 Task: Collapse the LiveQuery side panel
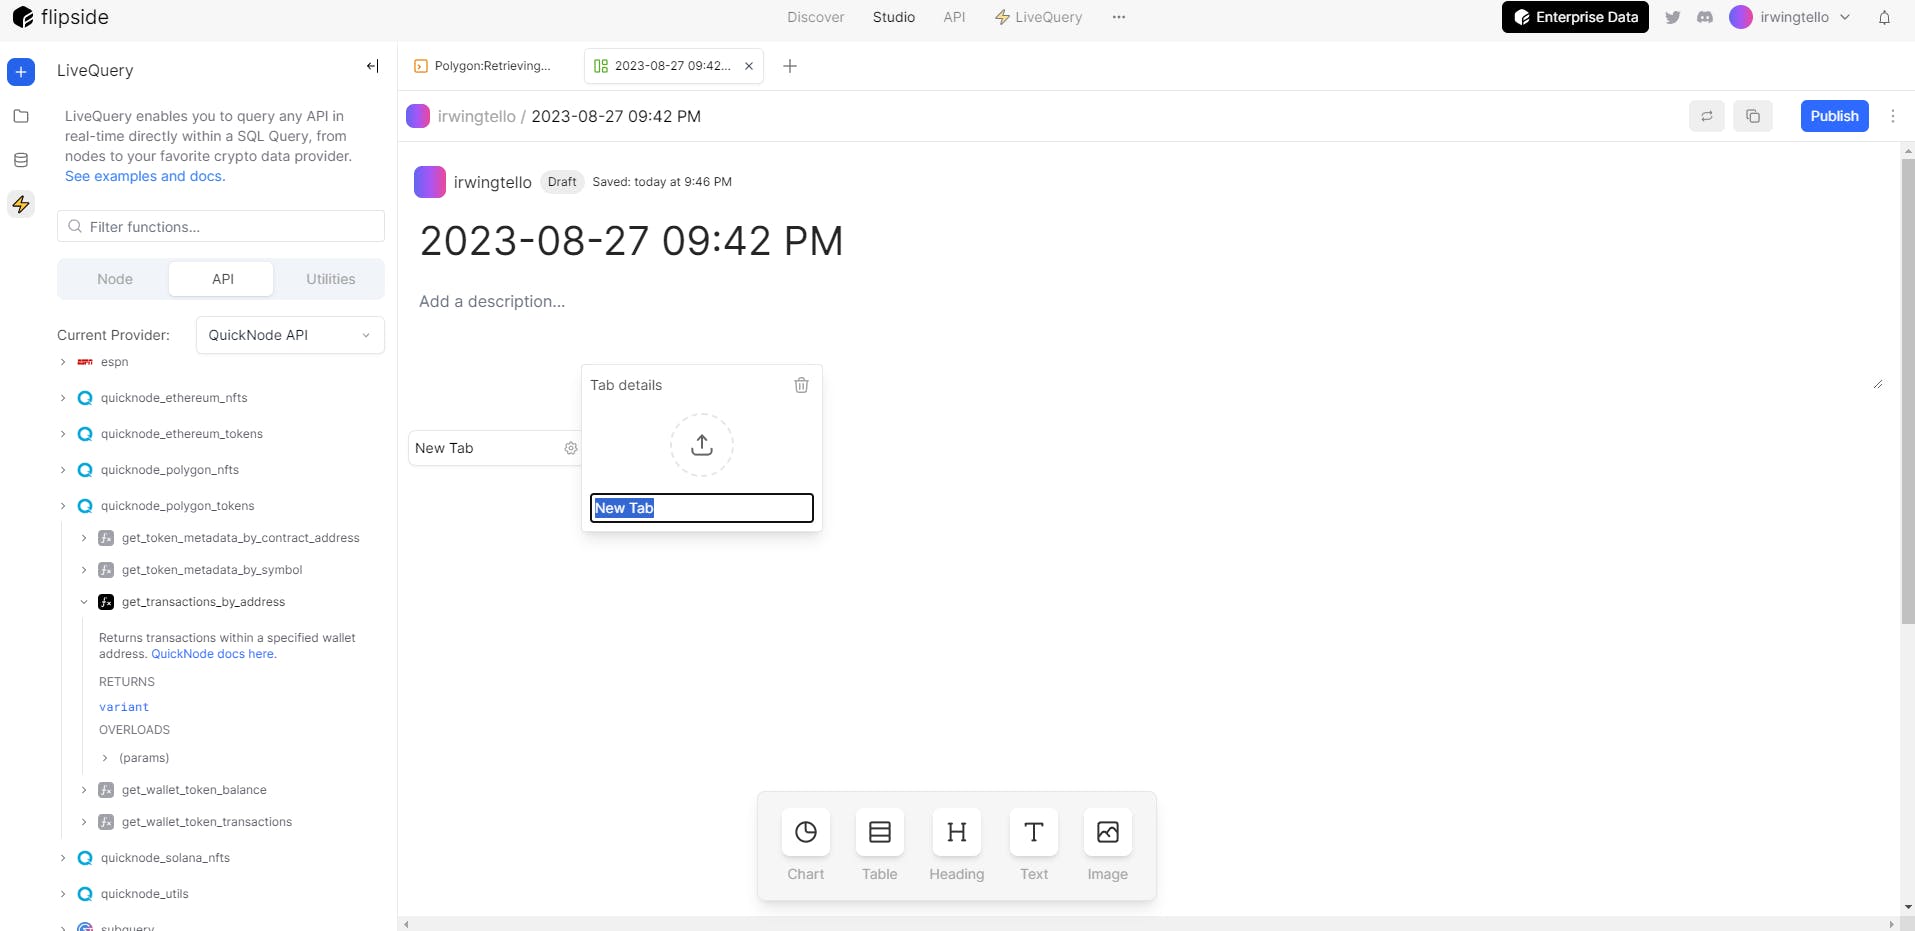372,67
